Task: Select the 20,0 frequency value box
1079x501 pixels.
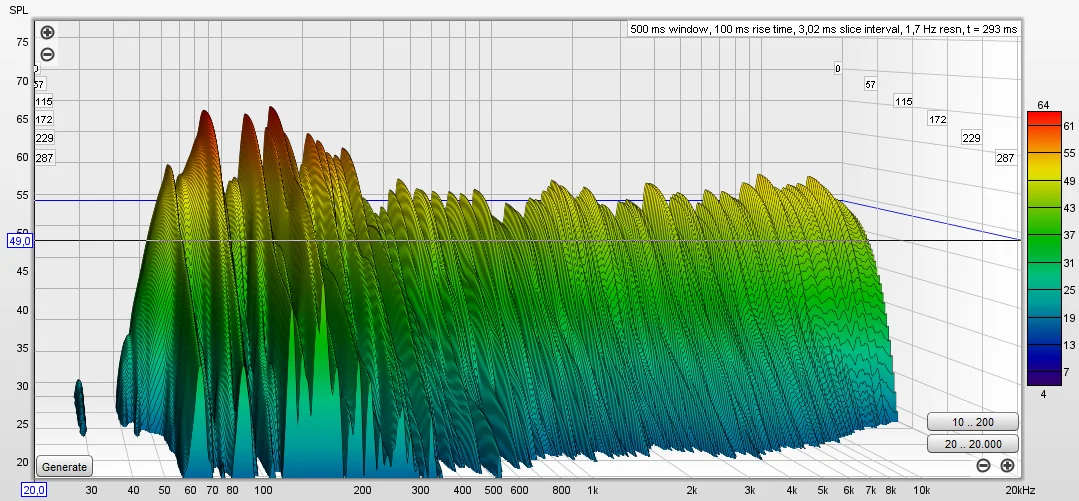Action: click(34, 490)
